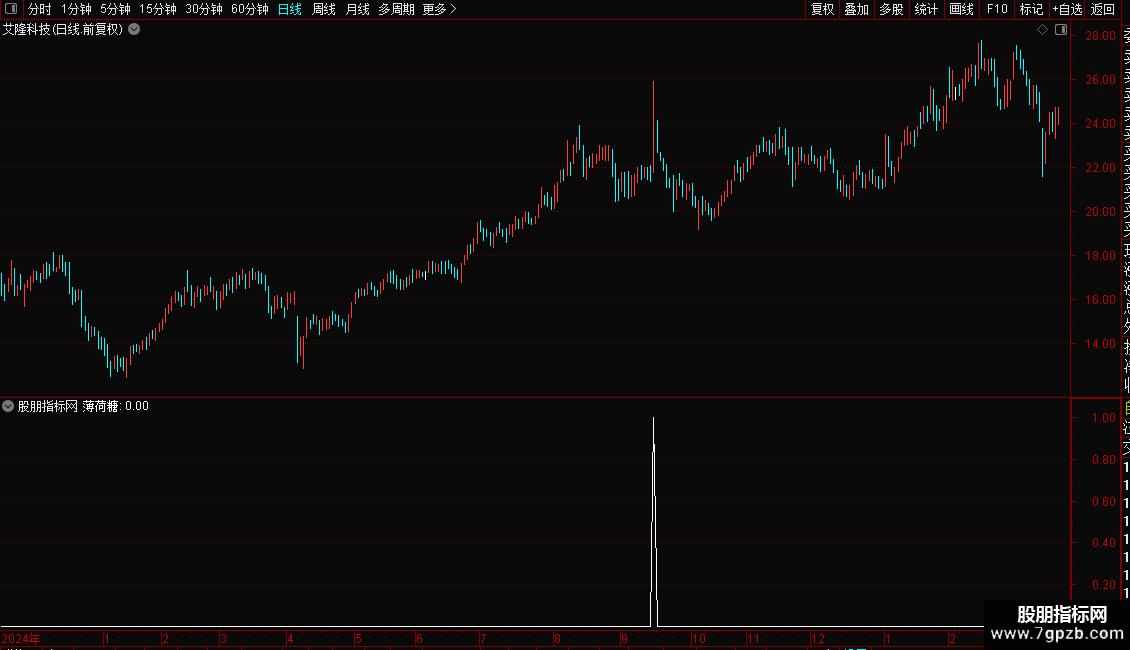Image resolution: width=1130 pixels, height=650 pixels.
Task: Select the 60分钟 period
Action: point(249,9)
